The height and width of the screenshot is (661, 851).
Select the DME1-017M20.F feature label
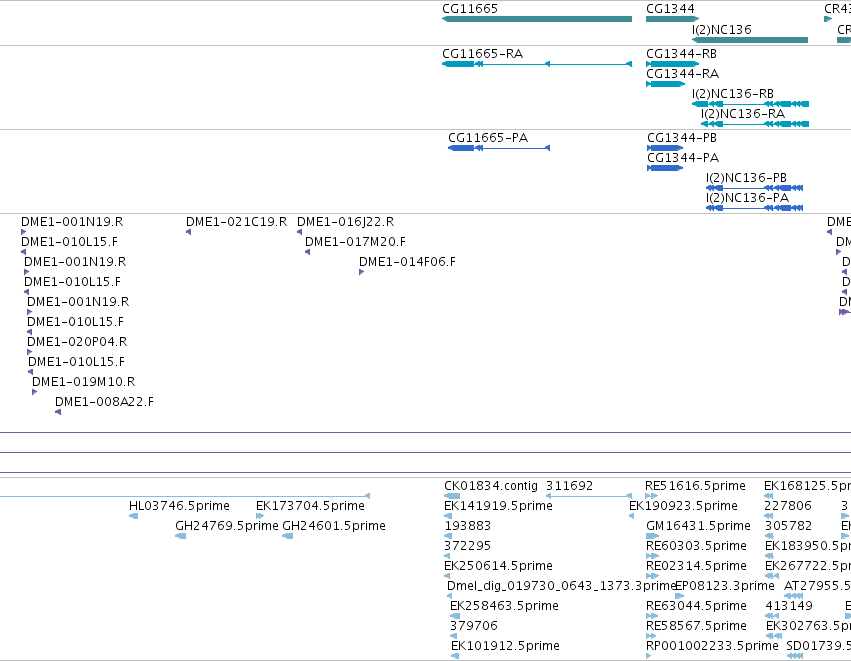(355, 242)
